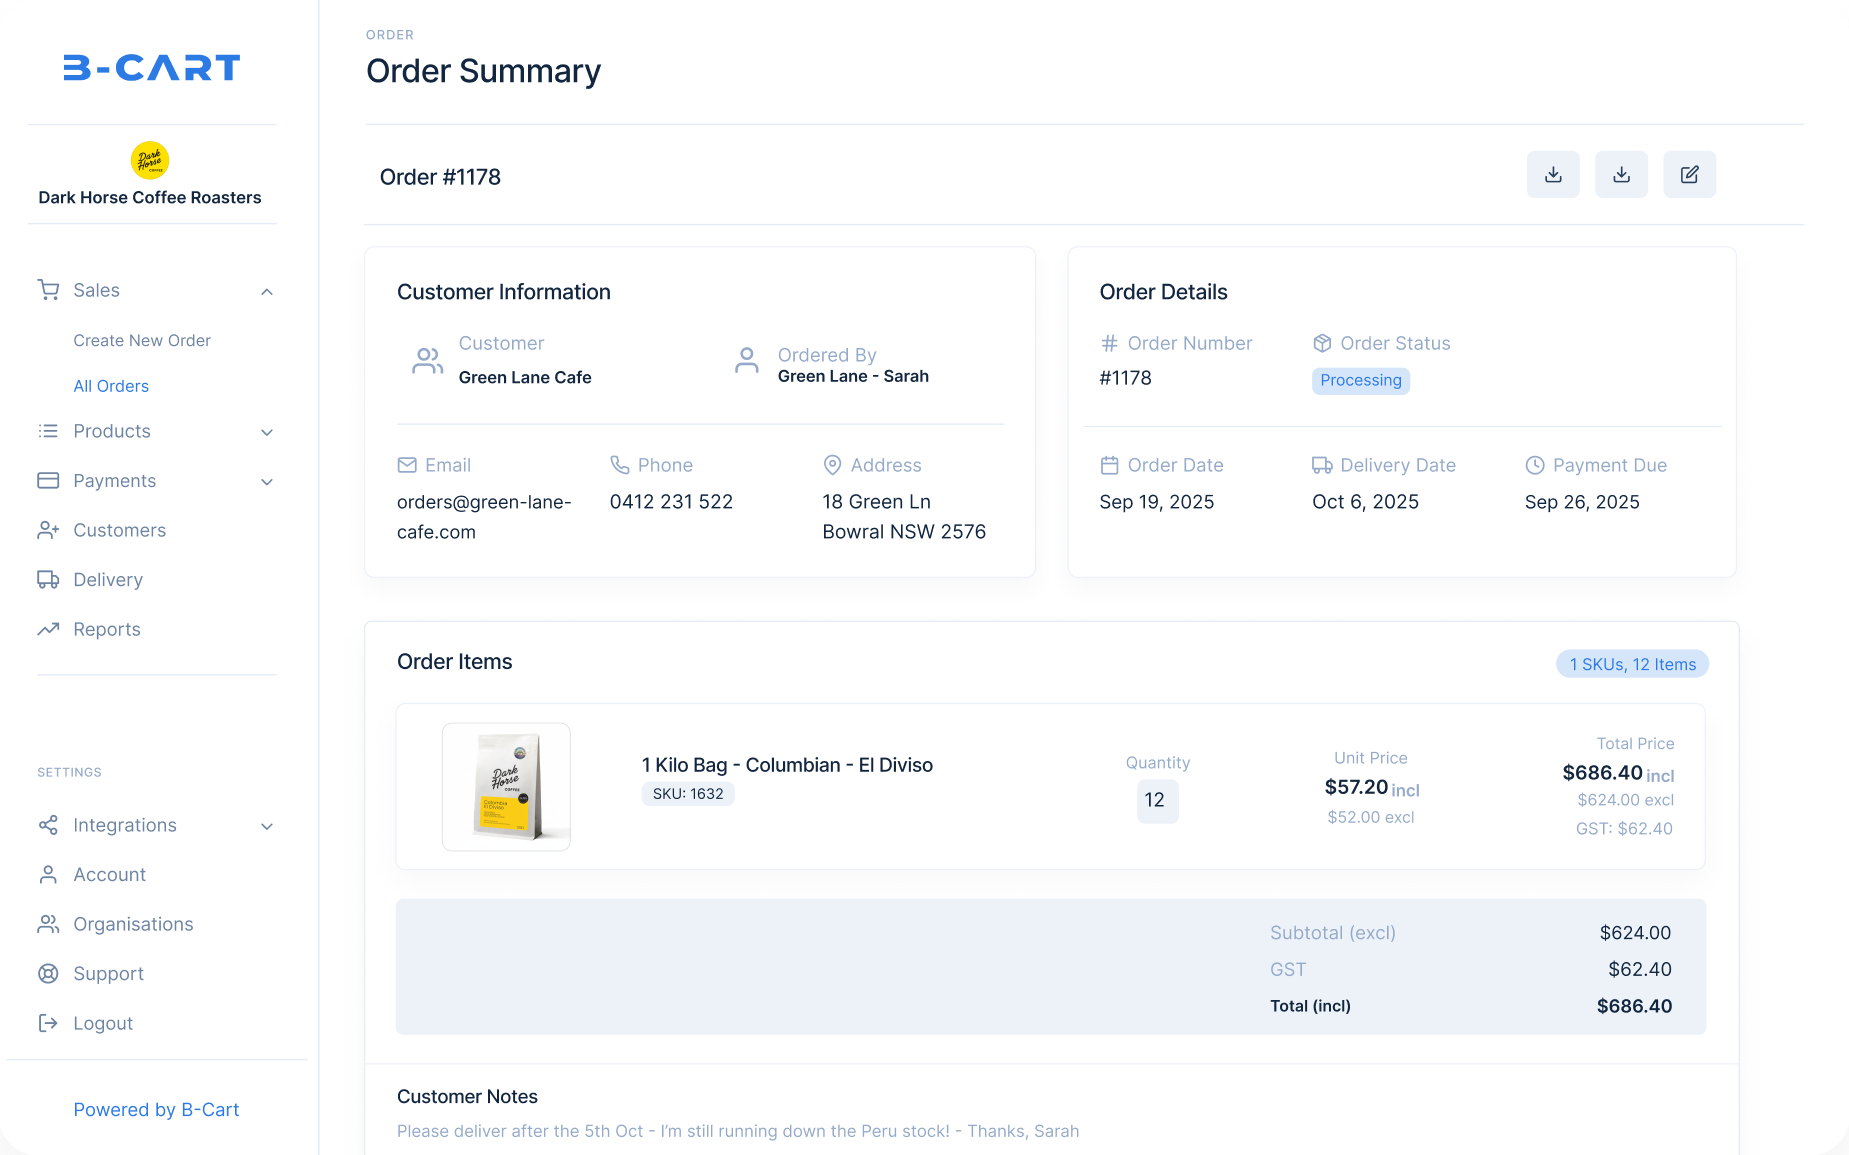Open the Support settings page
This screenshot has height=1155, width=1849.
point(108,974)
